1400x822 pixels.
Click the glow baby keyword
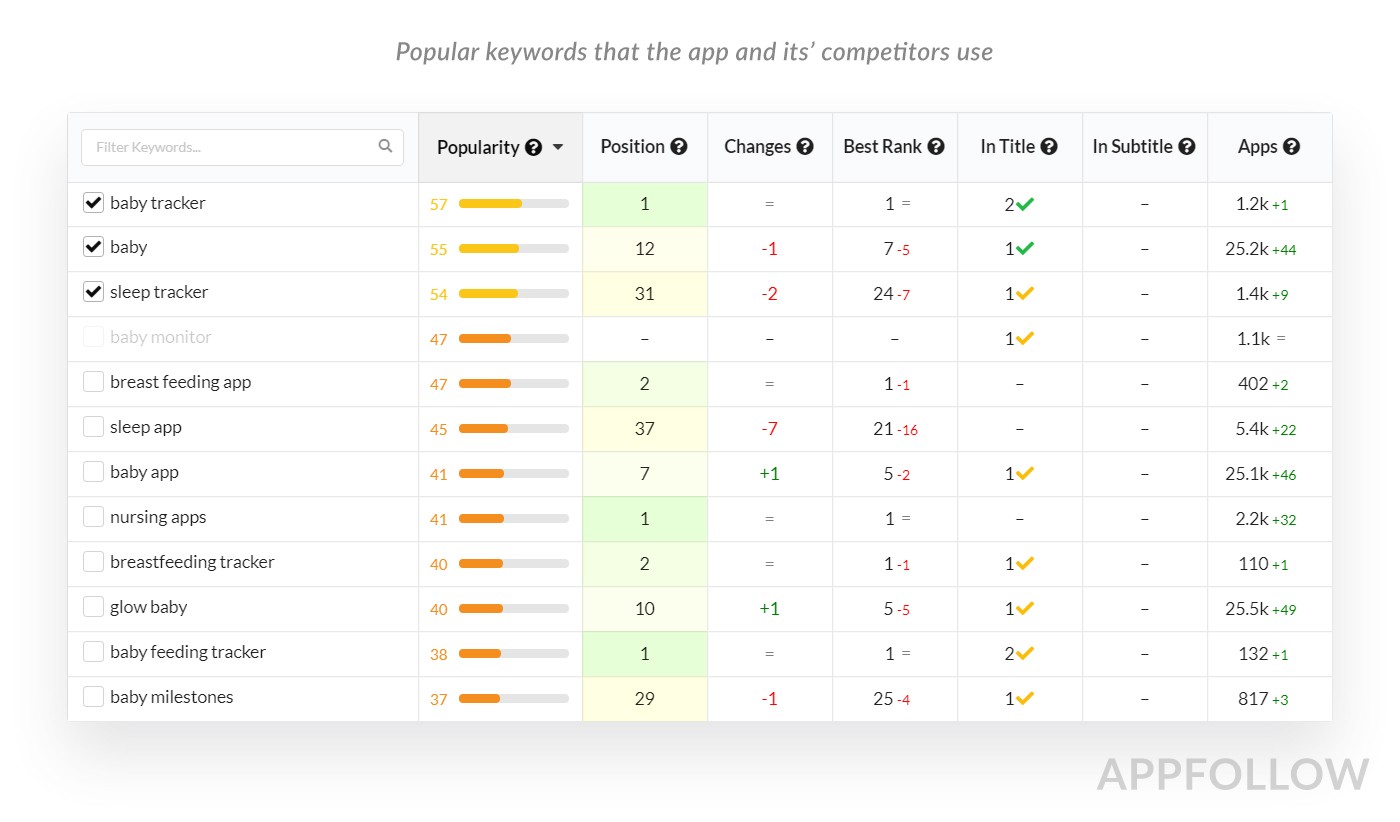(148, 607)
